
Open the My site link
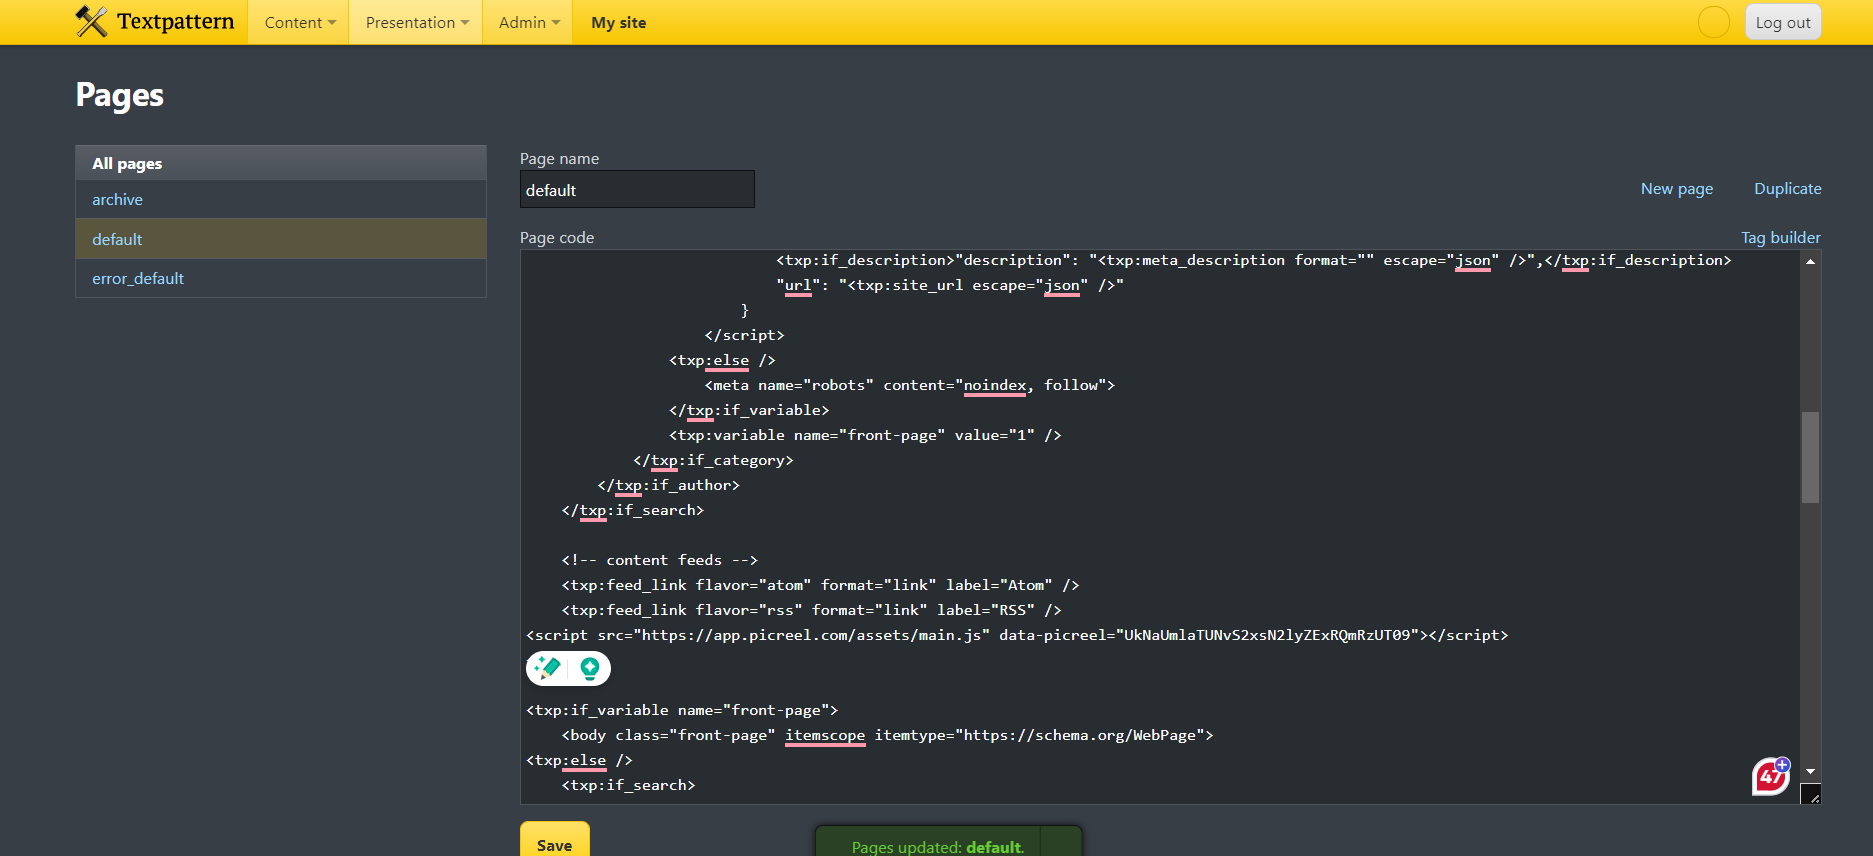tap(619, 22)
